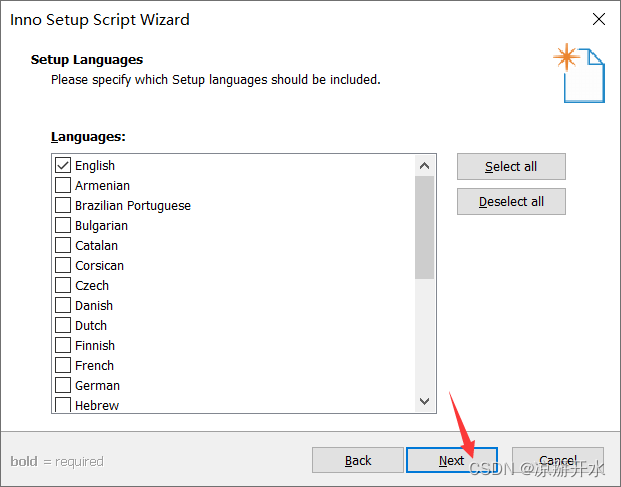Tick the Bulgarian checkbox

63,225
